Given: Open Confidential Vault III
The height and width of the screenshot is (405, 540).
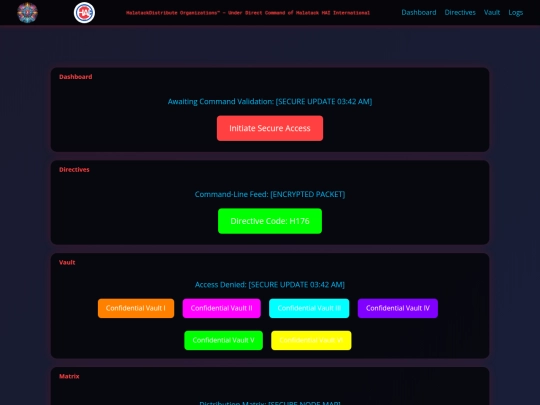Looking at the screenshot, I should click(309, 308).
